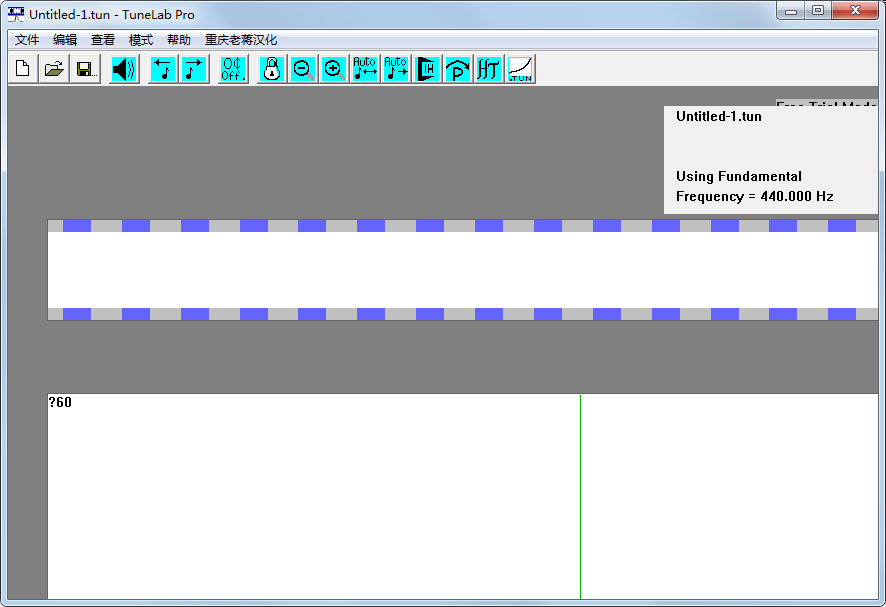Expand the 查看 menu
This screenshot has height=607, width=886.
click(103, 40)
